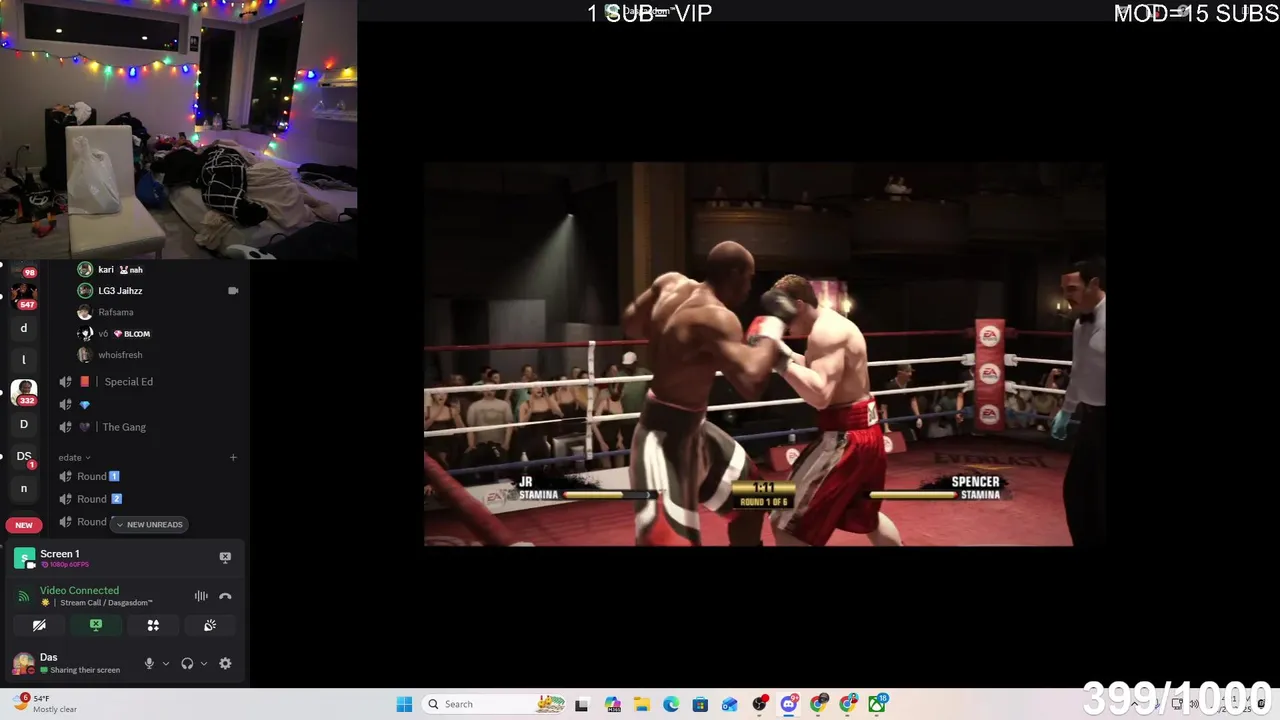Open noise suppression settings icon
The height and width of the screenshot is (720, 1280).
click(201, 596)
